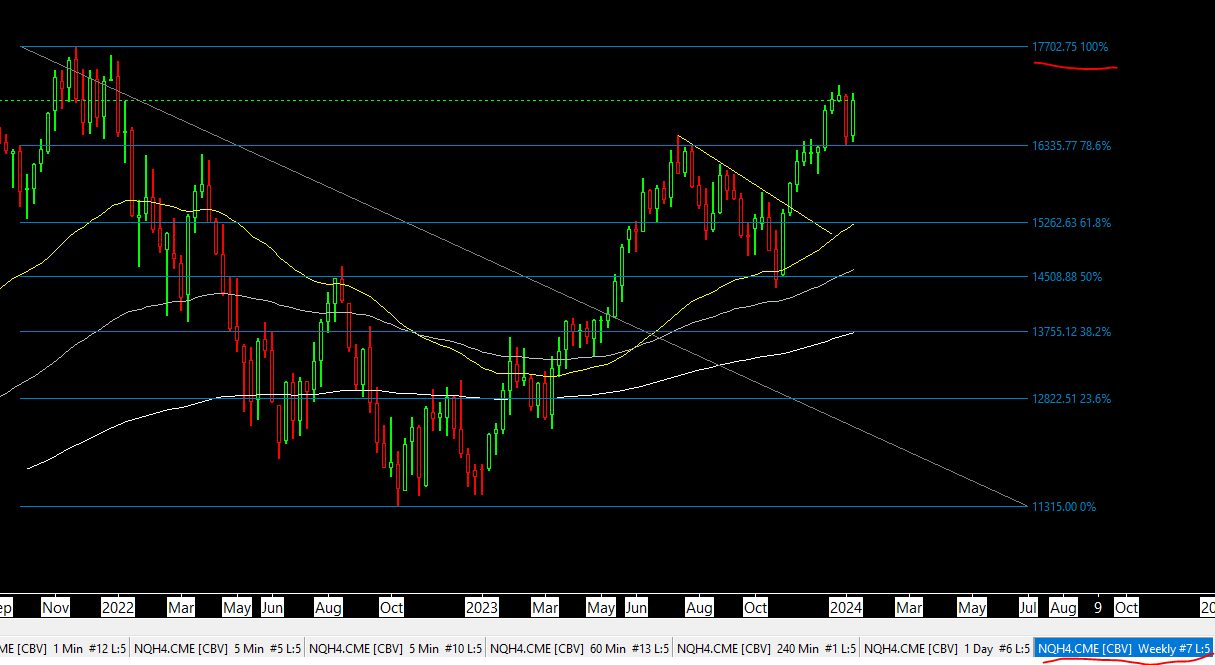1215x665 pixels.
Task: Click the Nov label on the time axis
Action: click(x=54, y=608)
